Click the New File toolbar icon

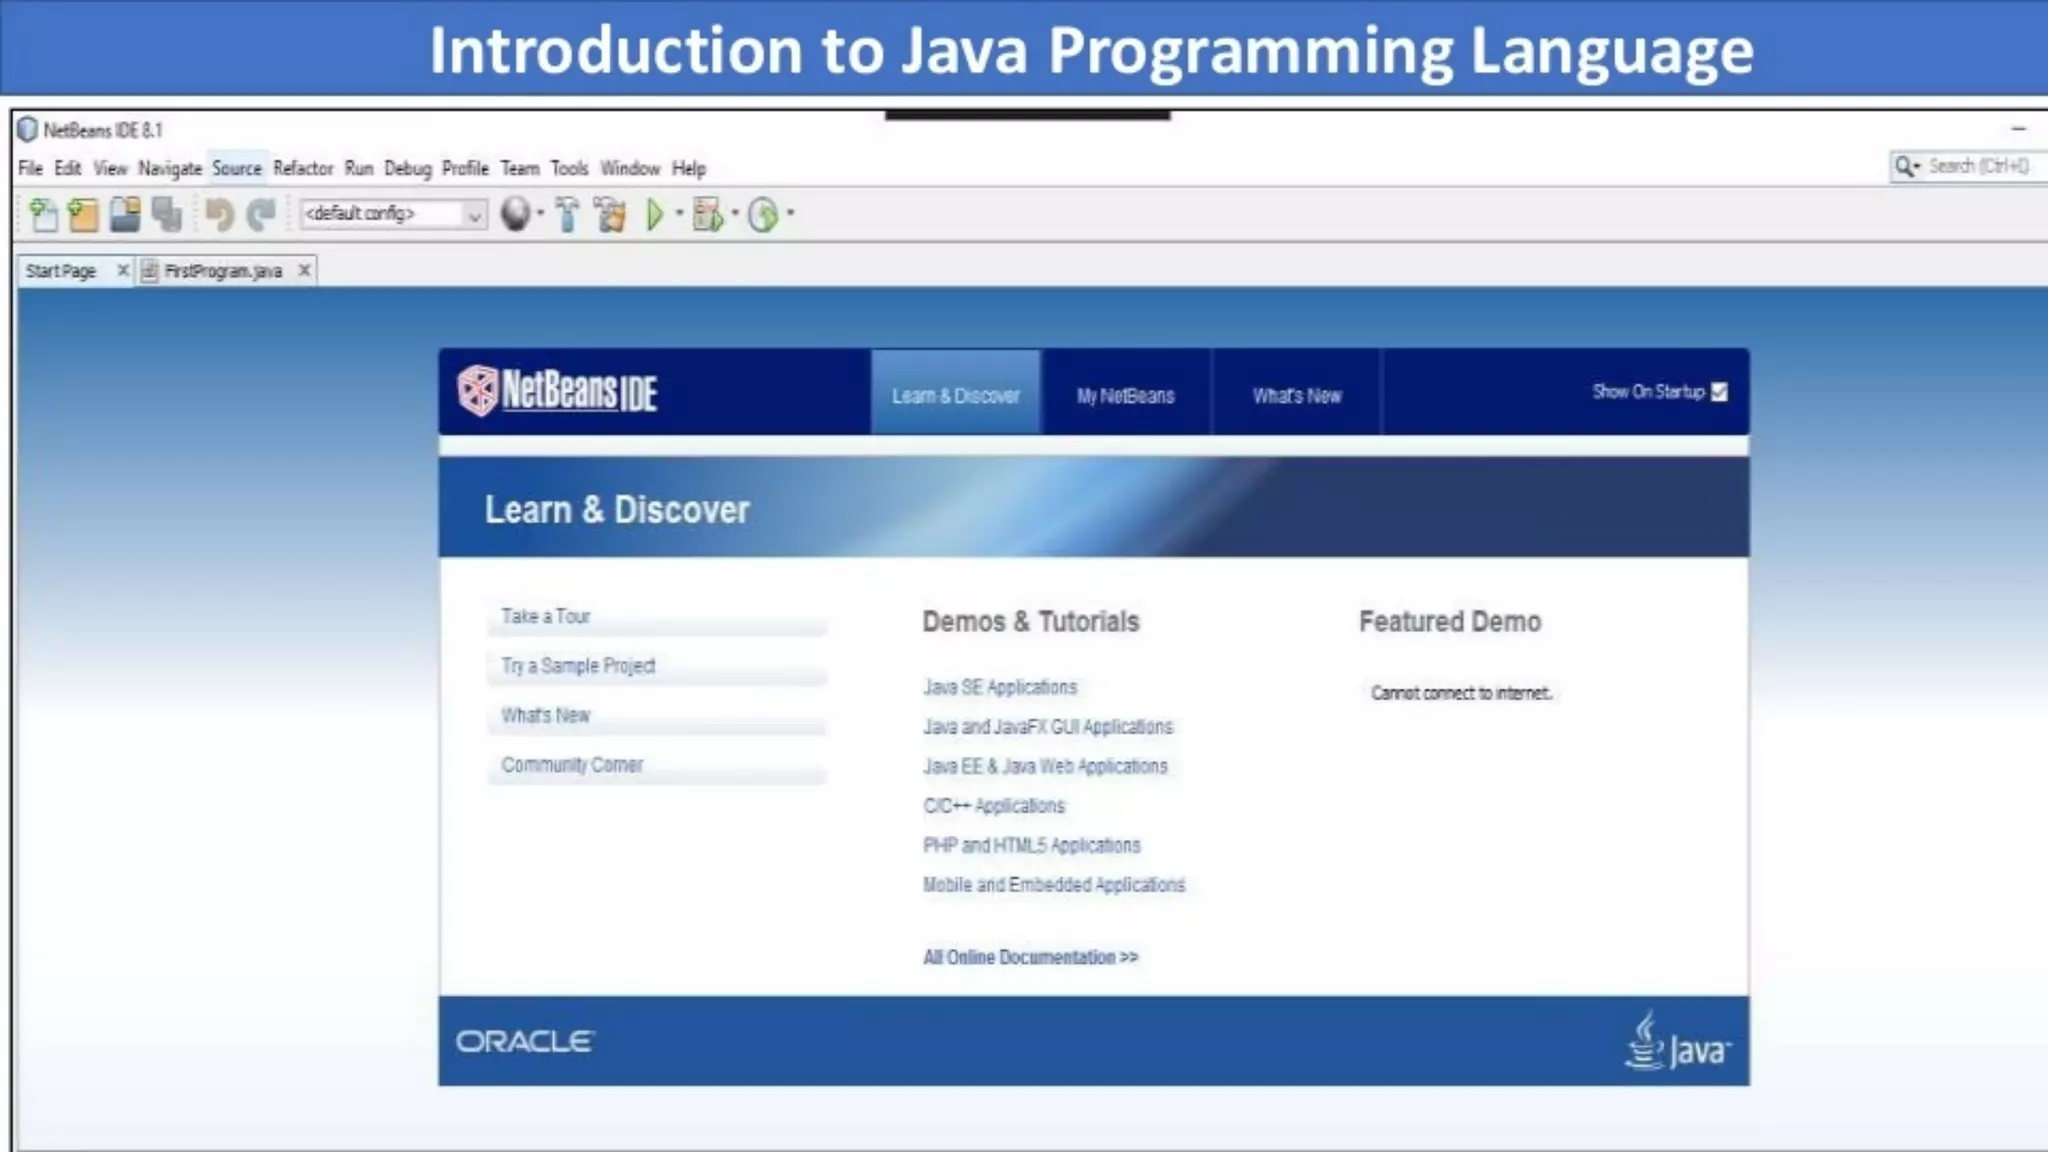(43, 214)
